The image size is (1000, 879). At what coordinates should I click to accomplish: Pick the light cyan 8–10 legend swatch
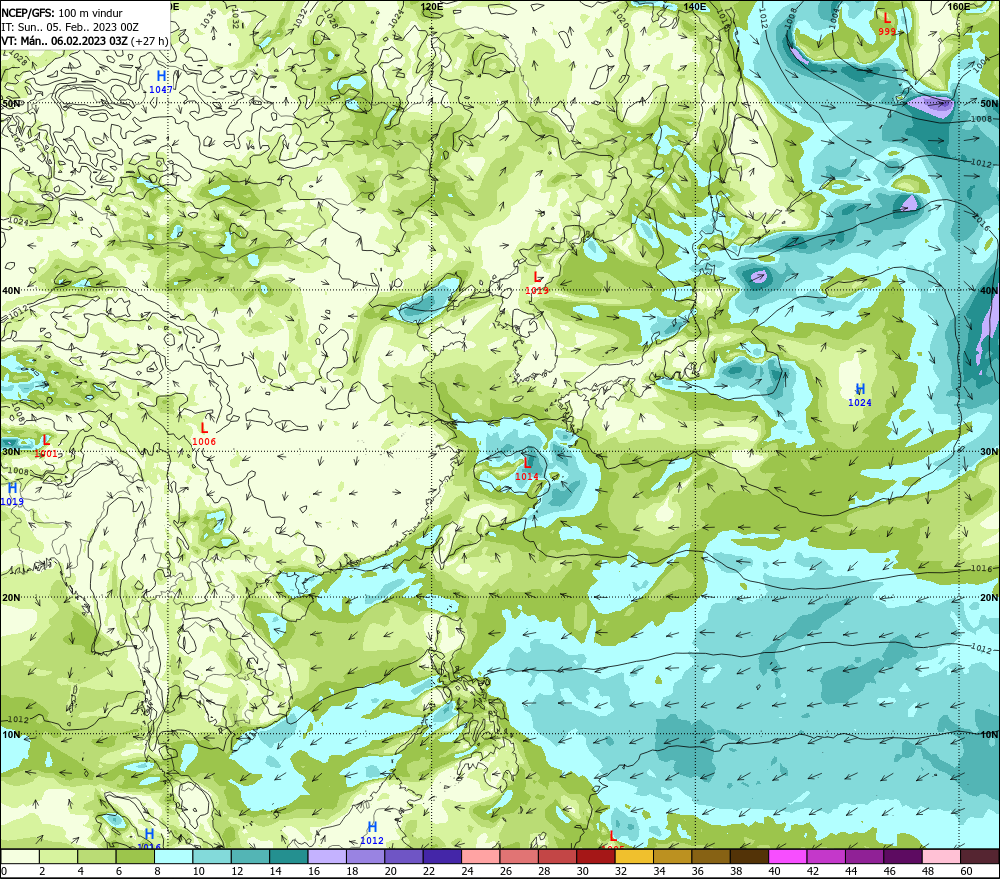click(x=173, y=856)
